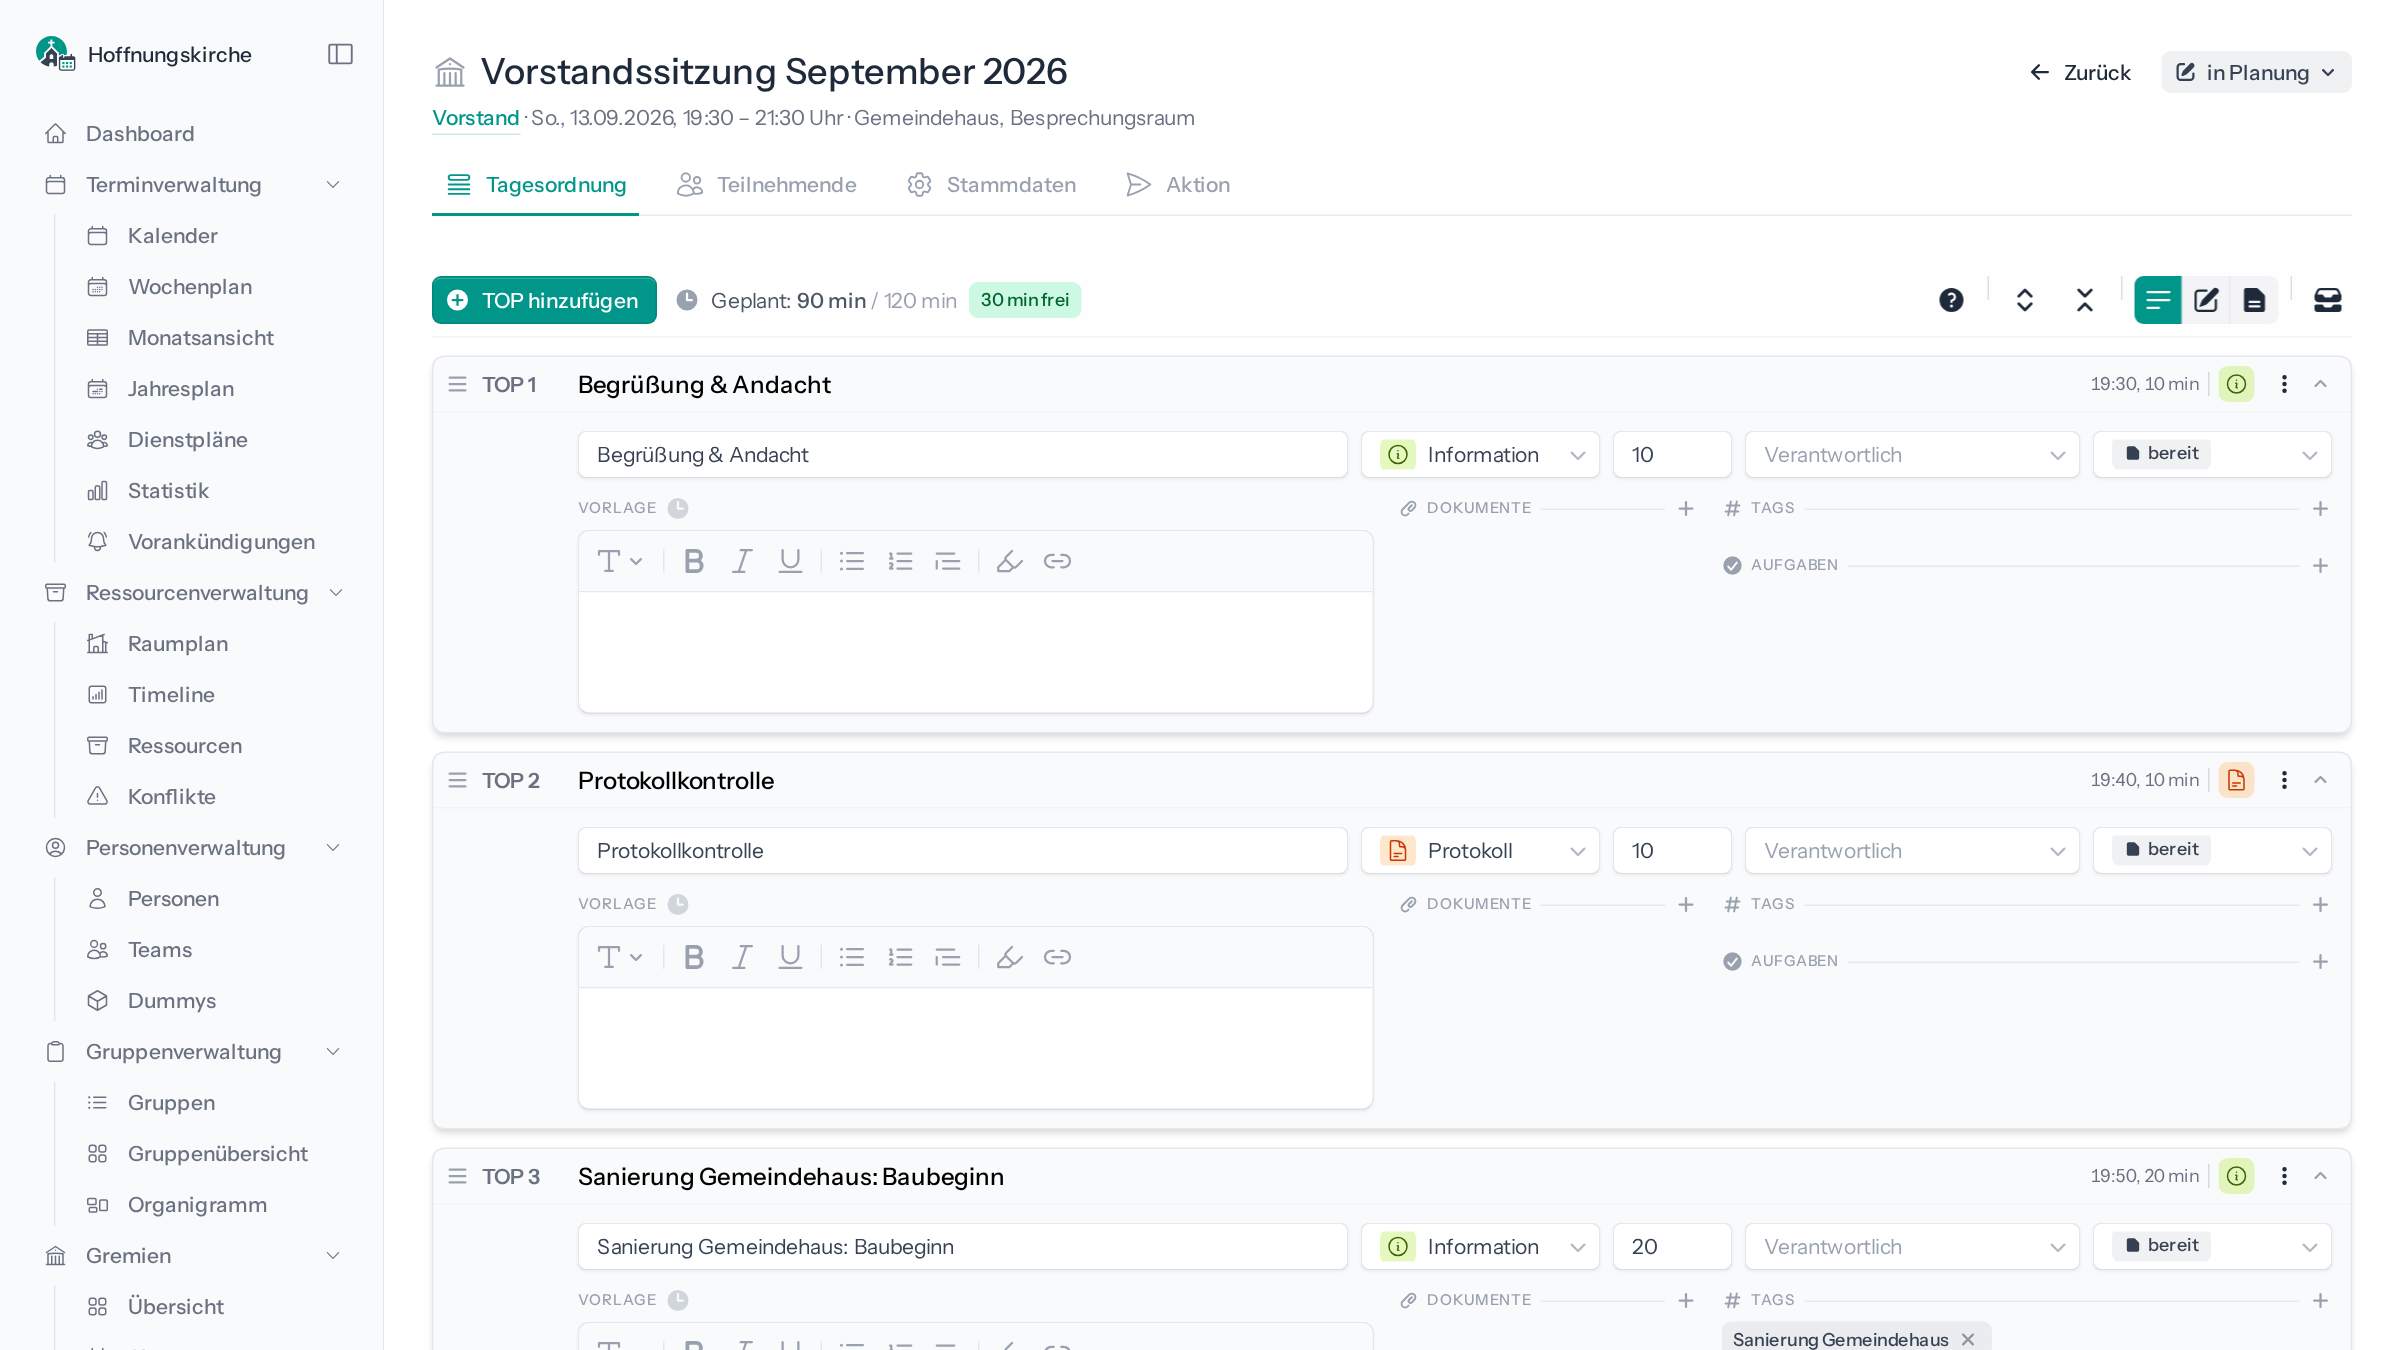Expand all agenda items icon
The width and height of the screenshot is (2400, 1350).
2025,300
